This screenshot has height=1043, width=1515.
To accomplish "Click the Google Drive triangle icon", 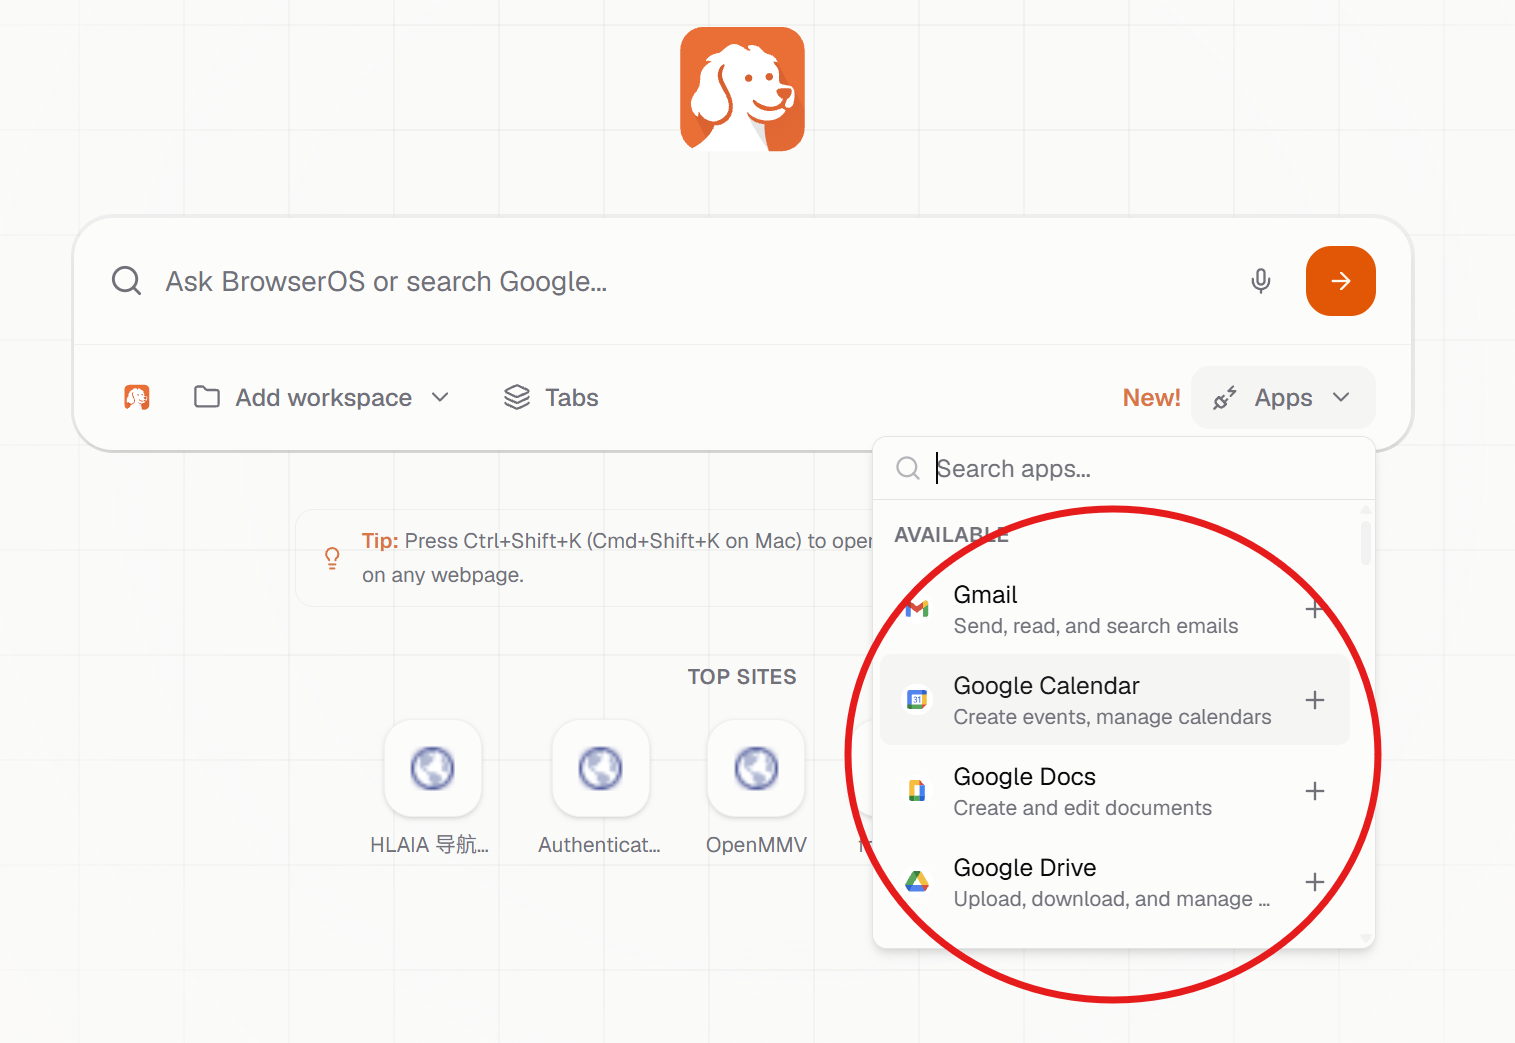I will [x=917, y=882].
